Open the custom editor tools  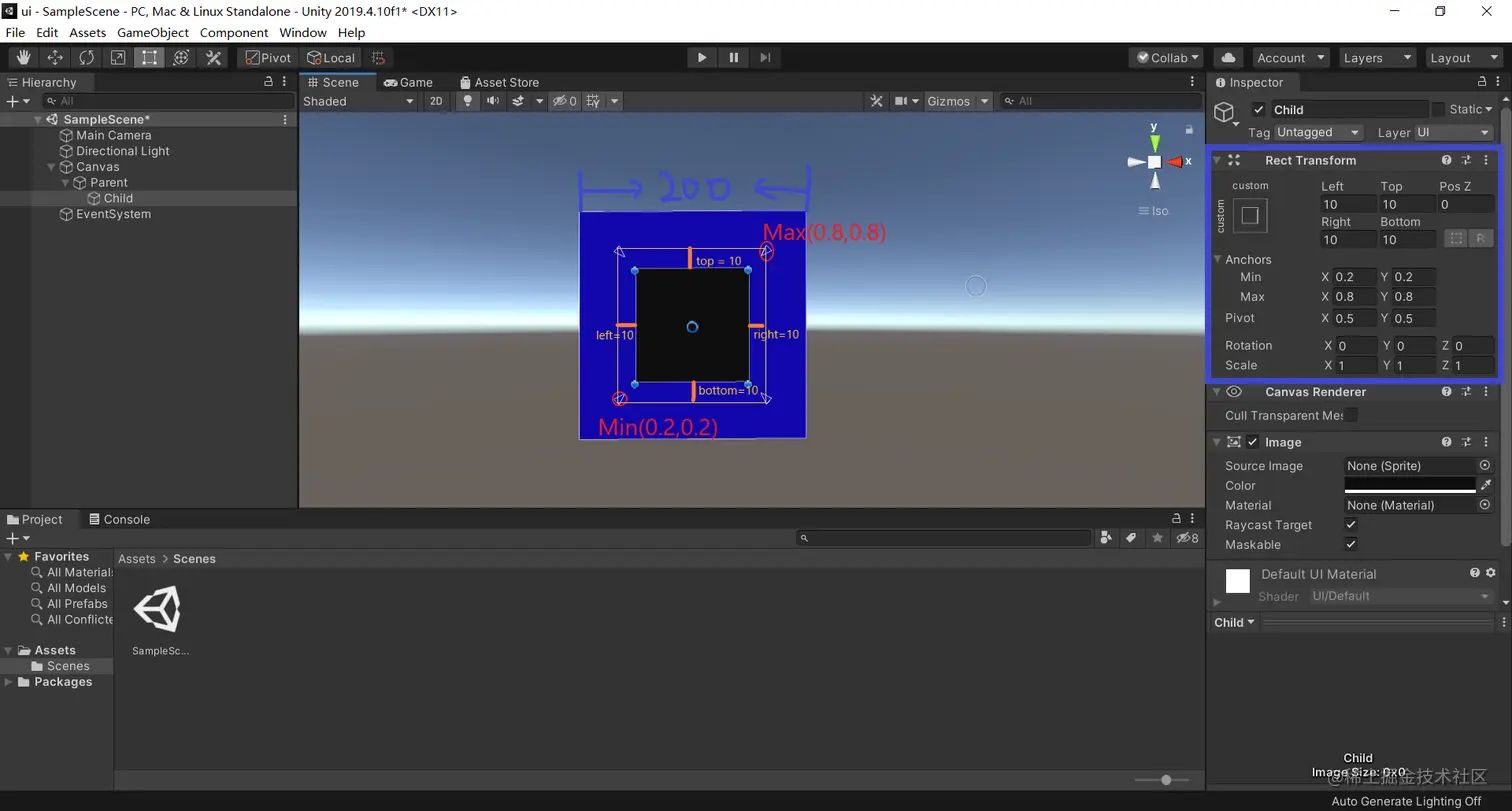point(213,58)
